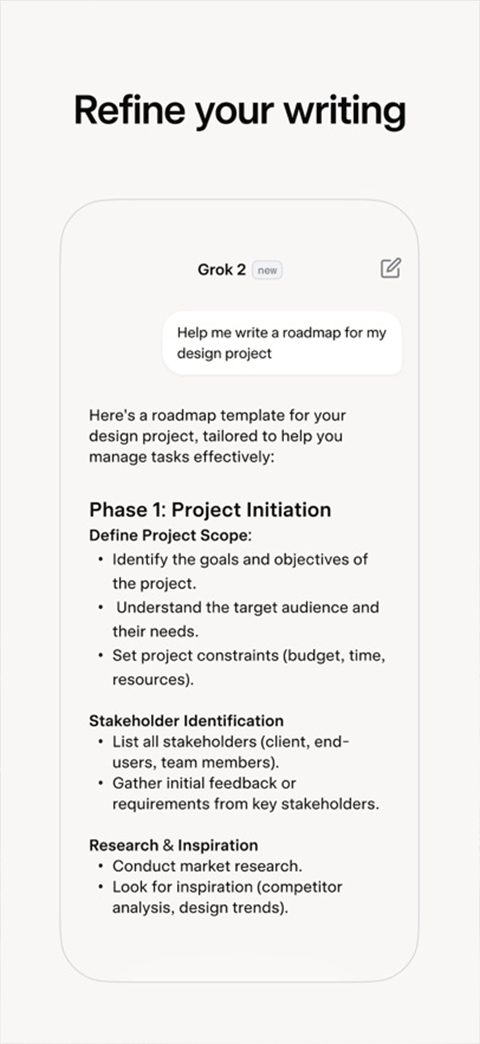480x1044 pixels.
Task: Open the Grok 2 model selector
Action: pyautogui.click(x=222, y=270)
